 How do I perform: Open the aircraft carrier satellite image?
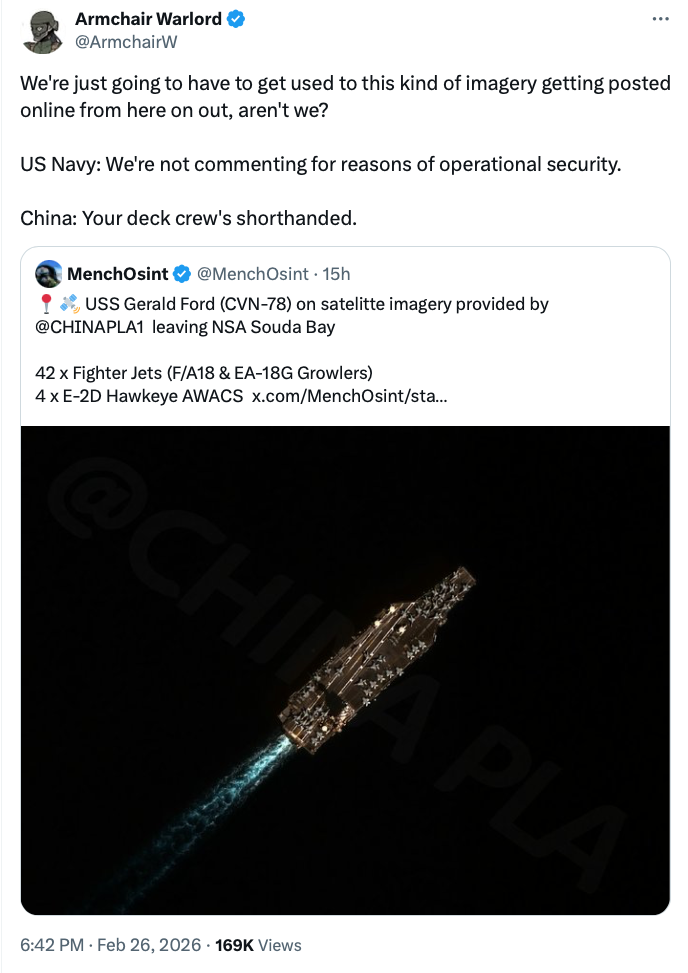click(345, 669)
